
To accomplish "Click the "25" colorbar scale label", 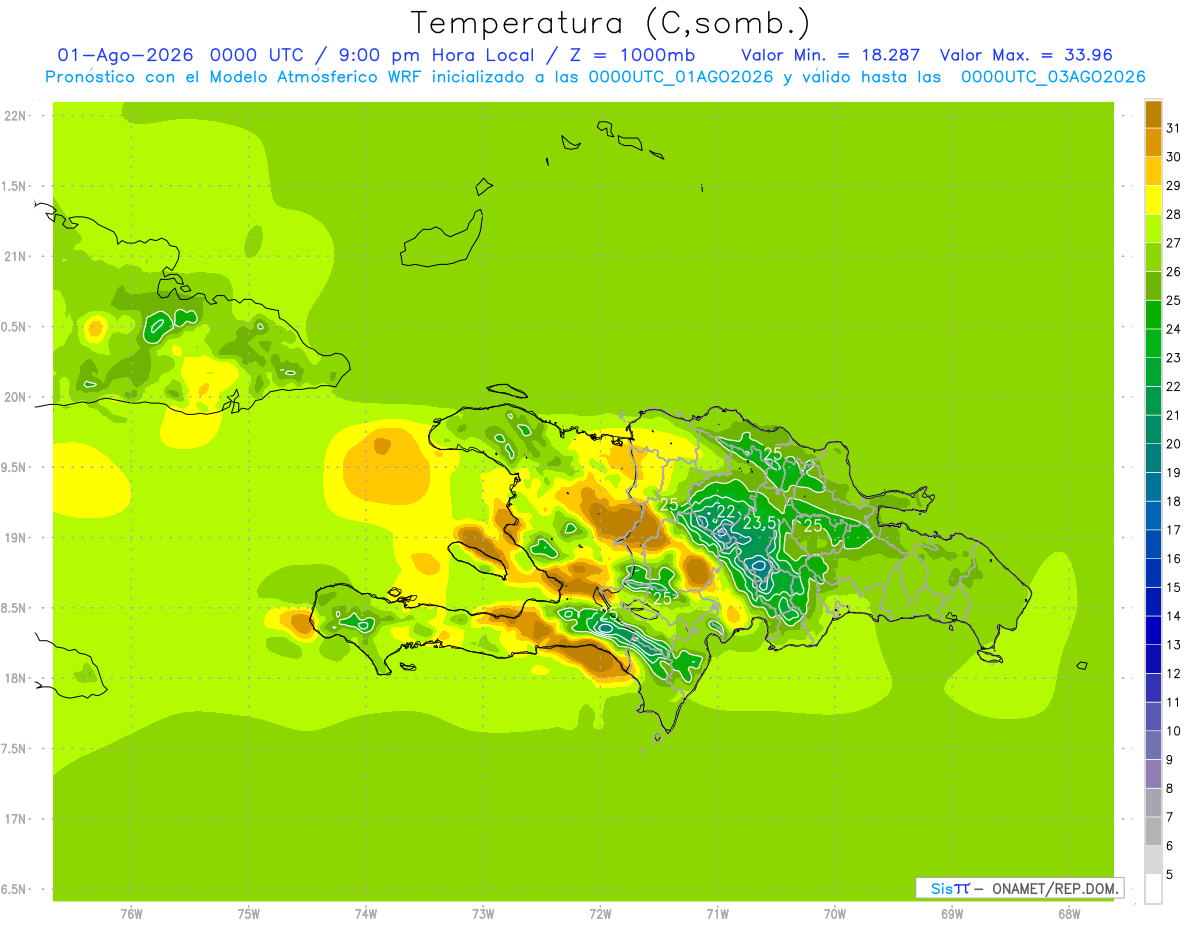I will click(x=1174, y=301).
